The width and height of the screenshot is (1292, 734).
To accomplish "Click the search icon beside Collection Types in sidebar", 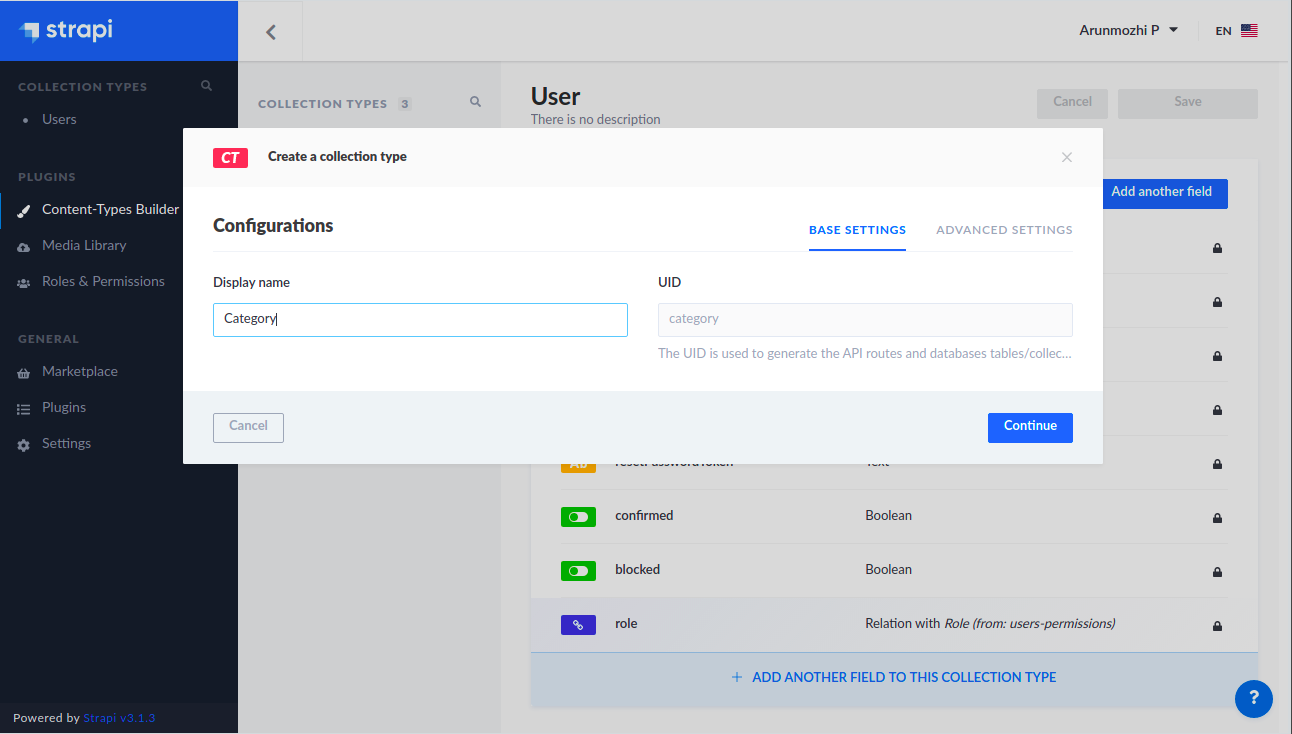I will tap(207, 86).
